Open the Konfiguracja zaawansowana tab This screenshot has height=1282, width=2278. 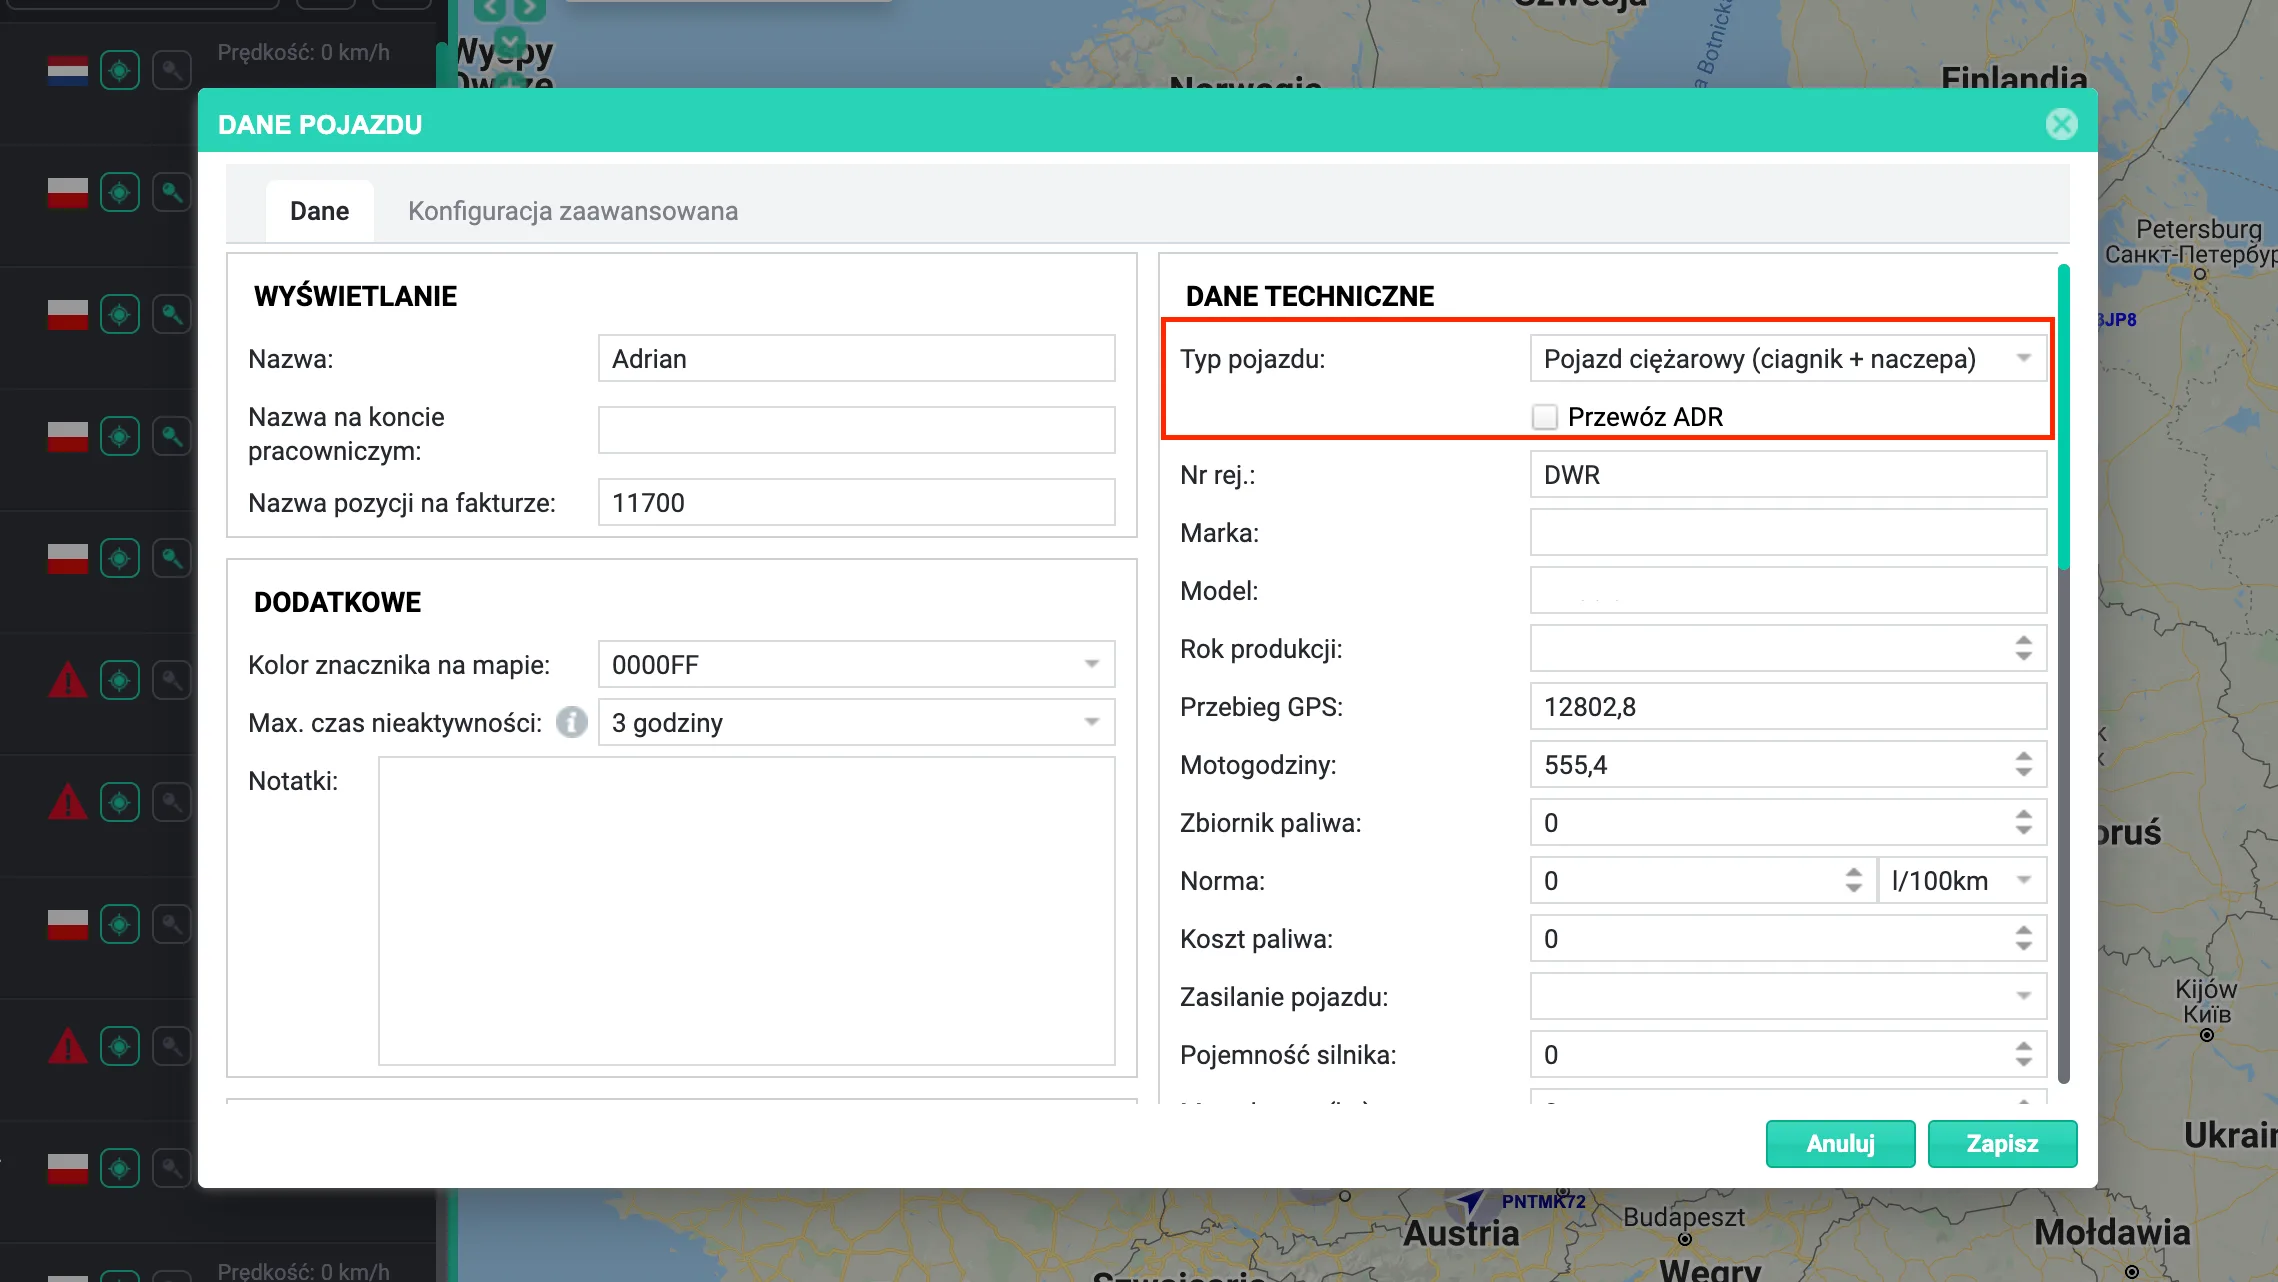pyautogui.click(x=573, y=211)
